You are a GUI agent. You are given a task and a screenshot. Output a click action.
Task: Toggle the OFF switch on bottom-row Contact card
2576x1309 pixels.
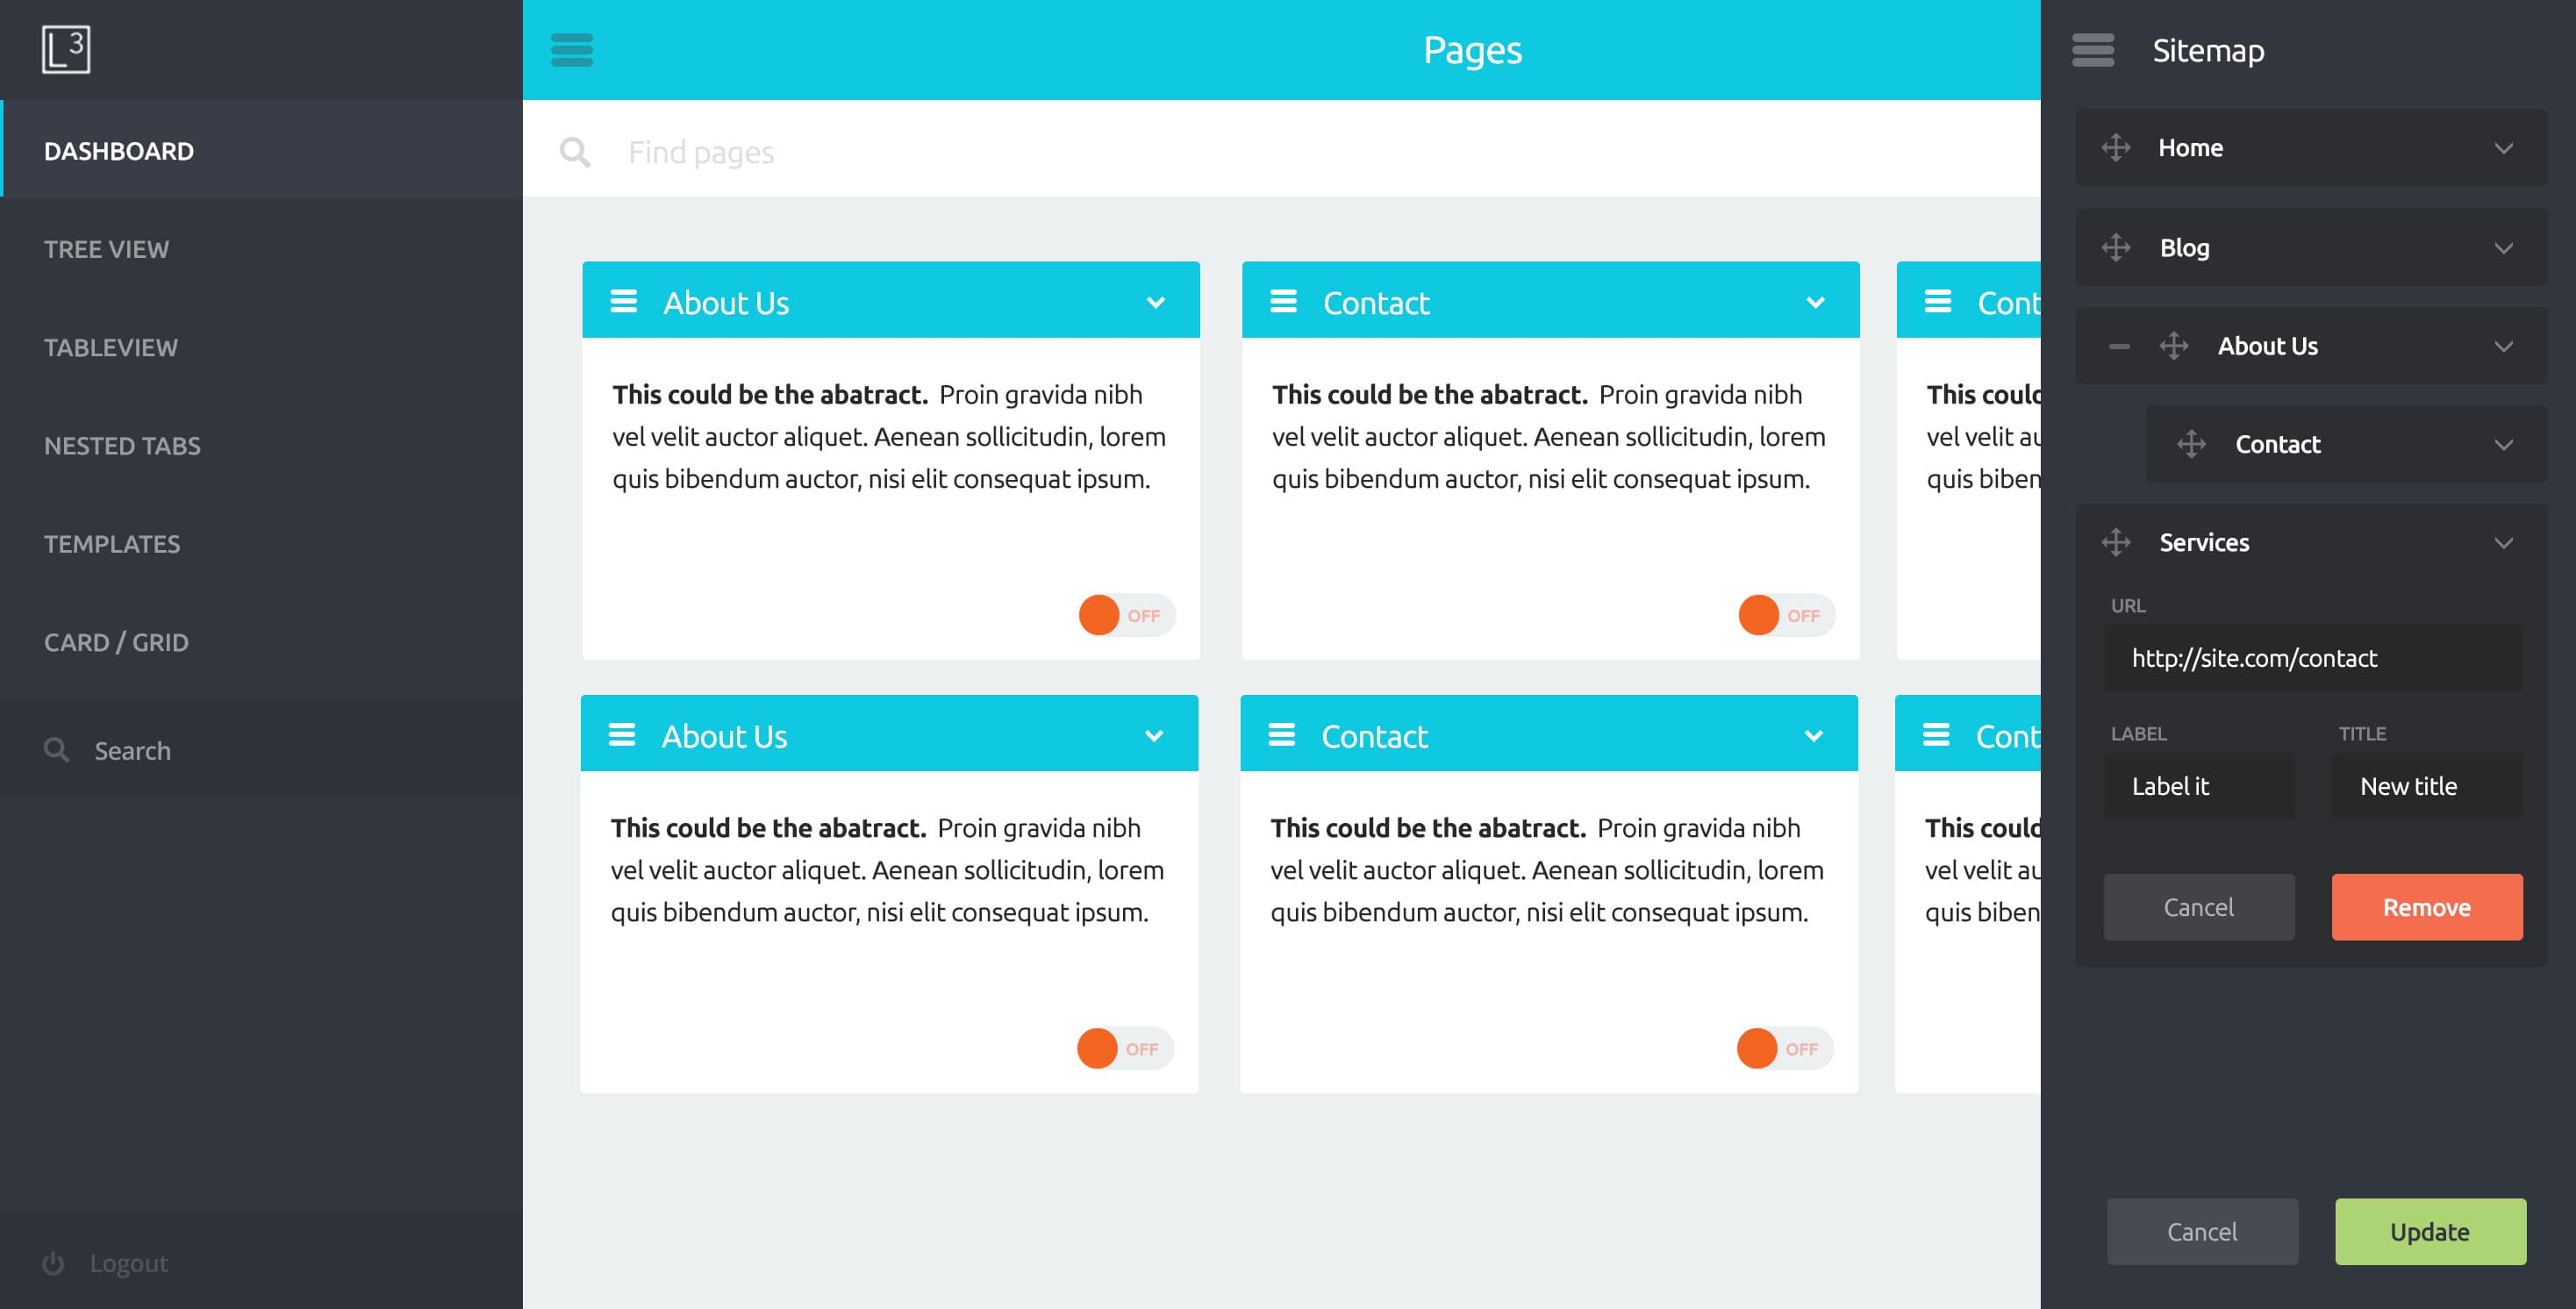click(x=1784, y=1048)
